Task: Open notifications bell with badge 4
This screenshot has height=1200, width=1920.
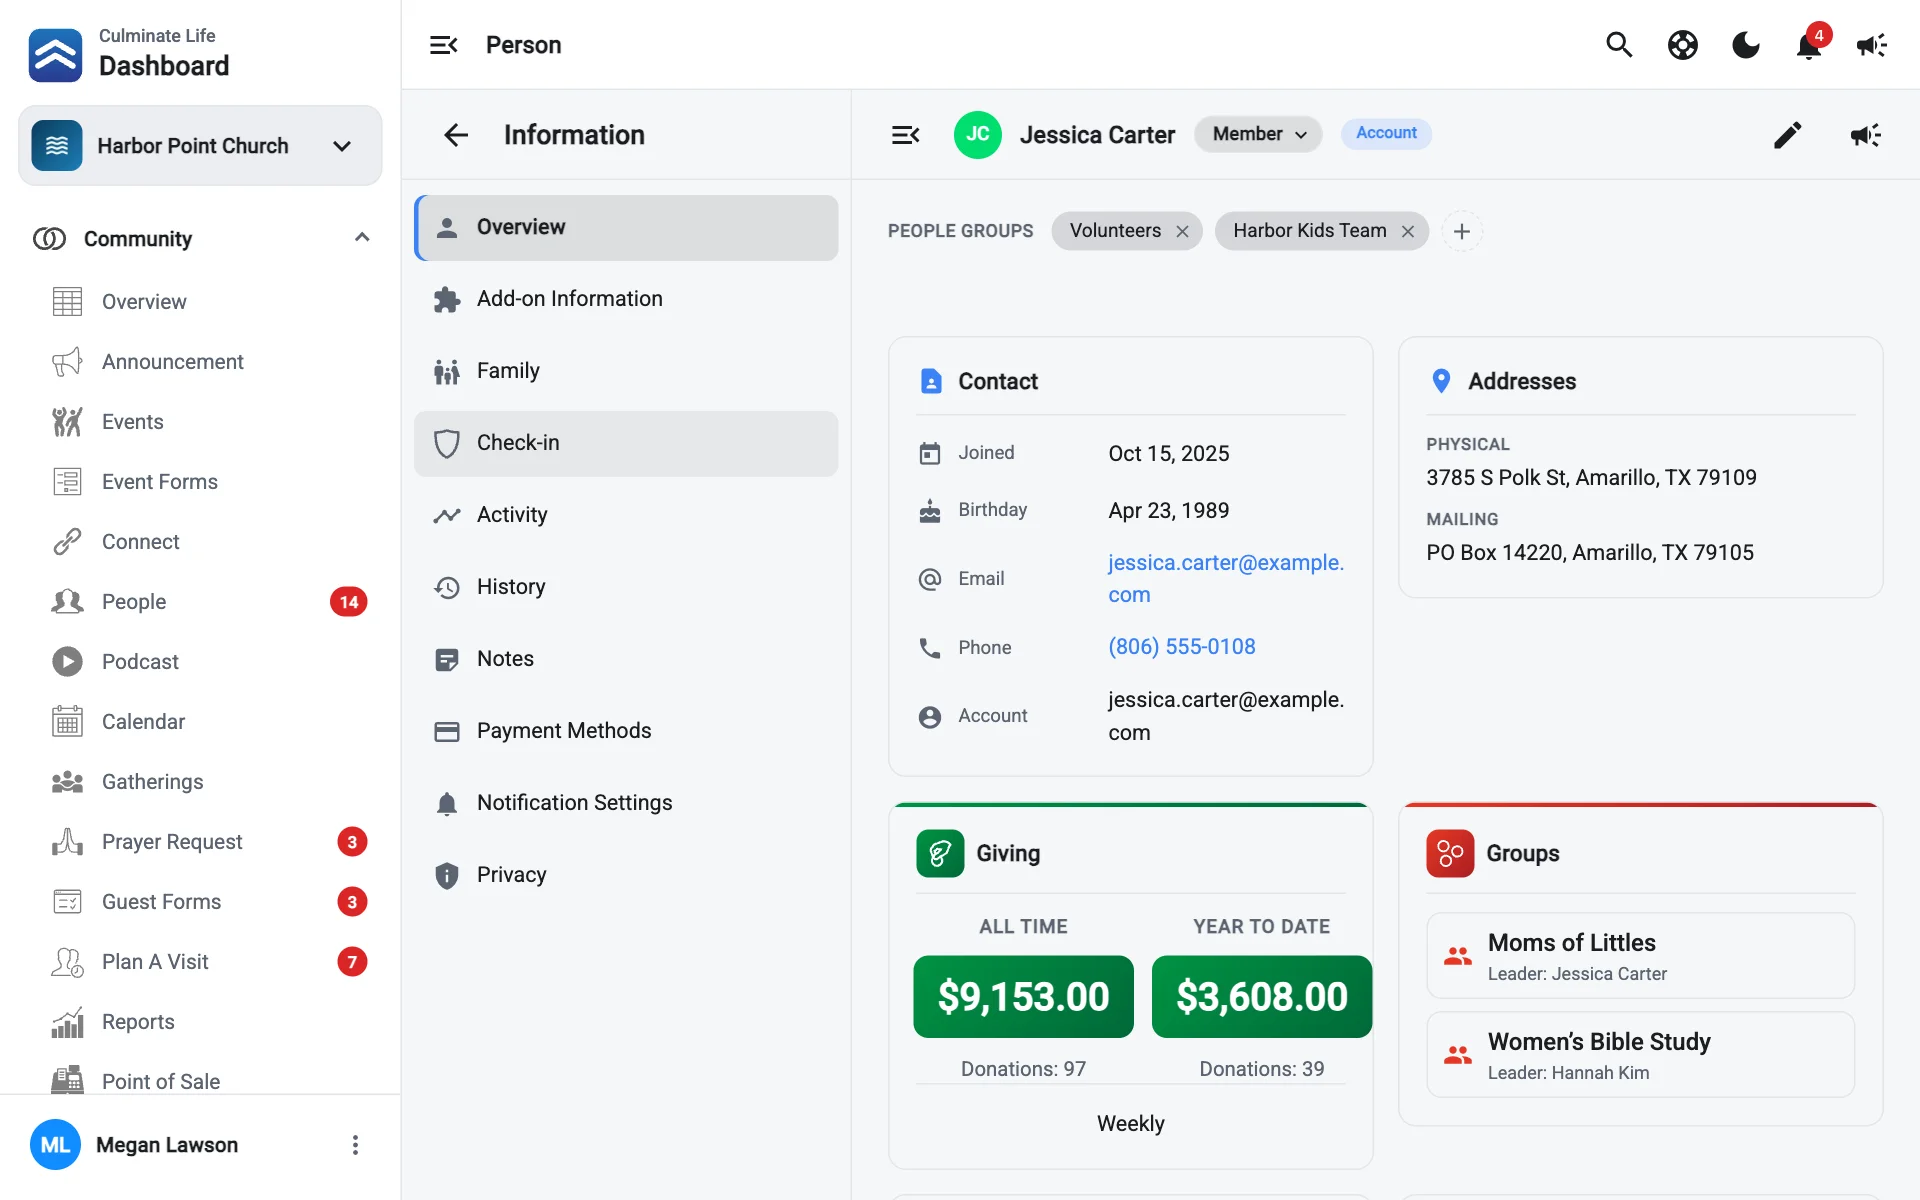Action: [x=1810, y=44]
